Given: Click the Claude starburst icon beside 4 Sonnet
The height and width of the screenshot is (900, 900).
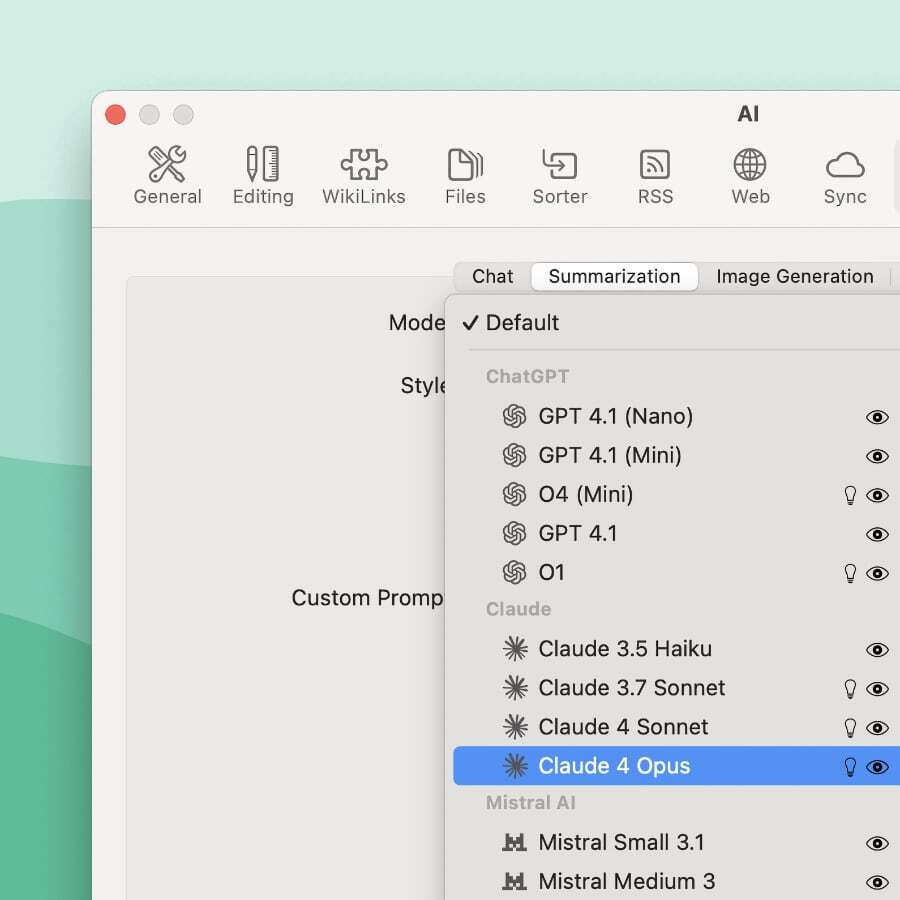Looking at the screenshot, I should (x=515, y=727).
